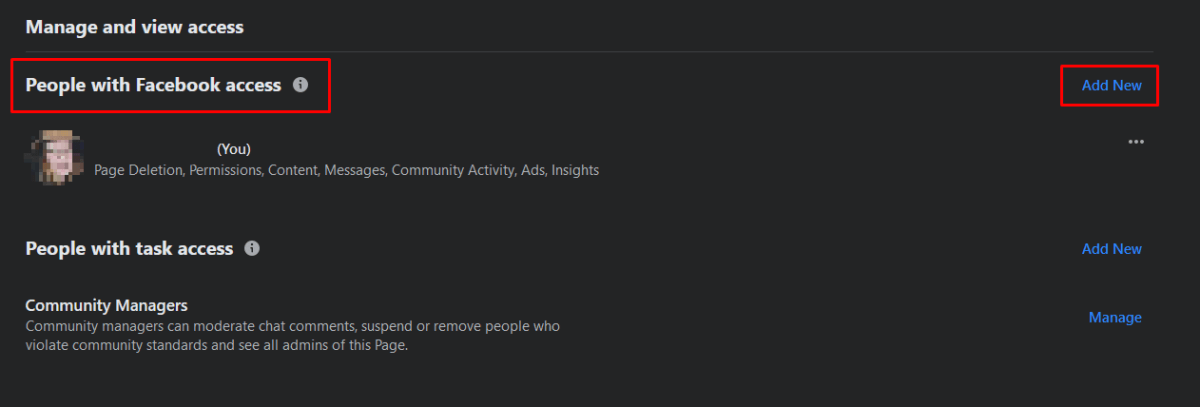Image resolution: width=1200 pixels, height=407 pixels.
Task: Click Page Deletion in the access list
Action: click(136, 170)
